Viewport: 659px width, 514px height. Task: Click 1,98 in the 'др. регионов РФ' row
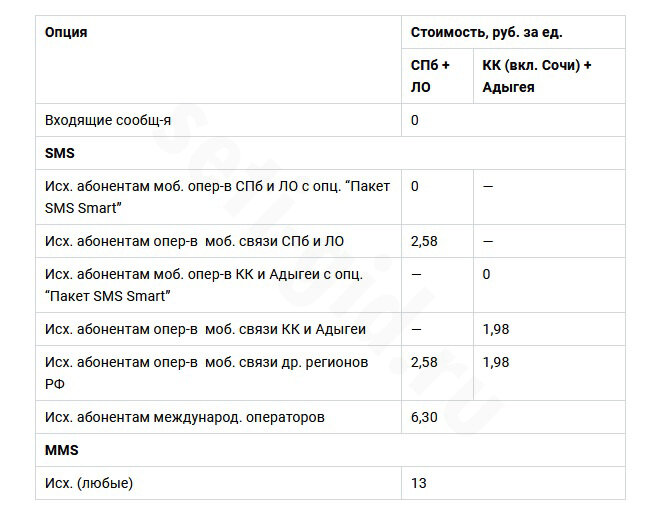[x=496, y=362]
